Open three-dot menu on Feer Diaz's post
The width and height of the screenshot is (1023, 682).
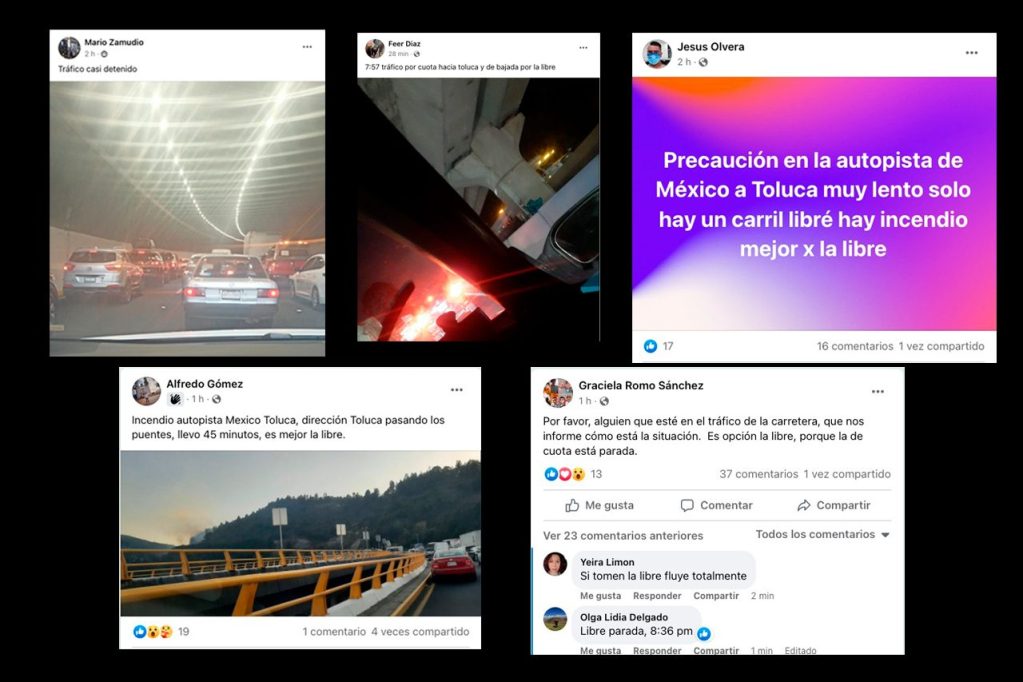pyautogui.click(x=583, y=48)
